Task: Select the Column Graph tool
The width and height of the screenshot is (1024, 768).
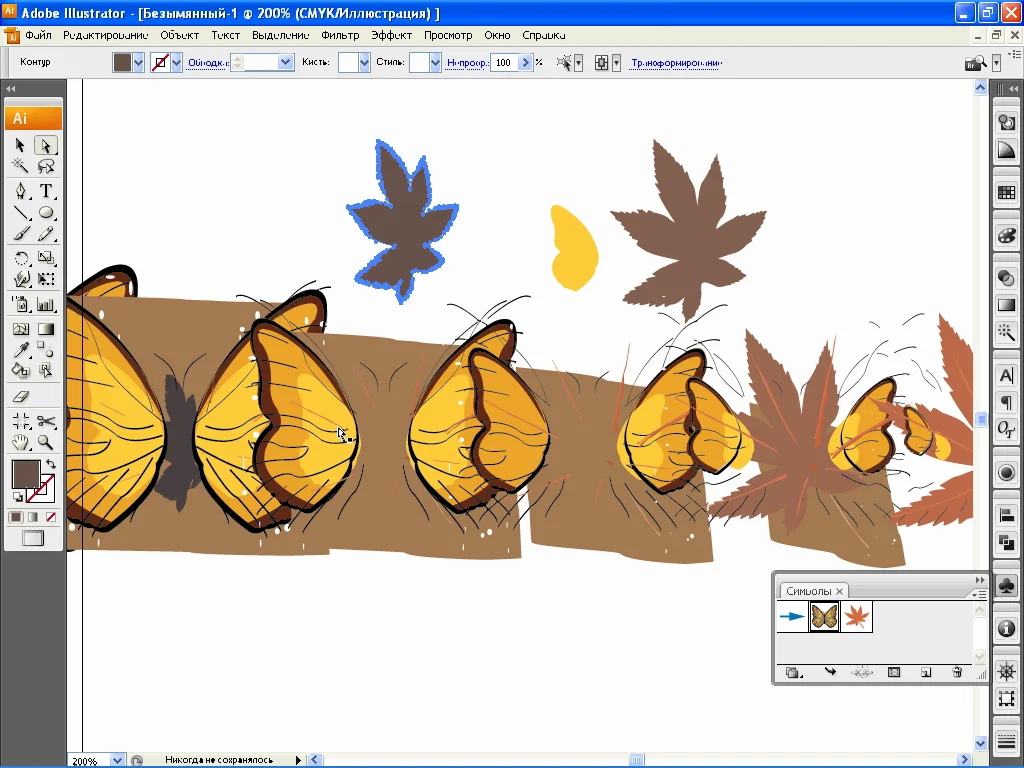Action: tap(46, 304)
